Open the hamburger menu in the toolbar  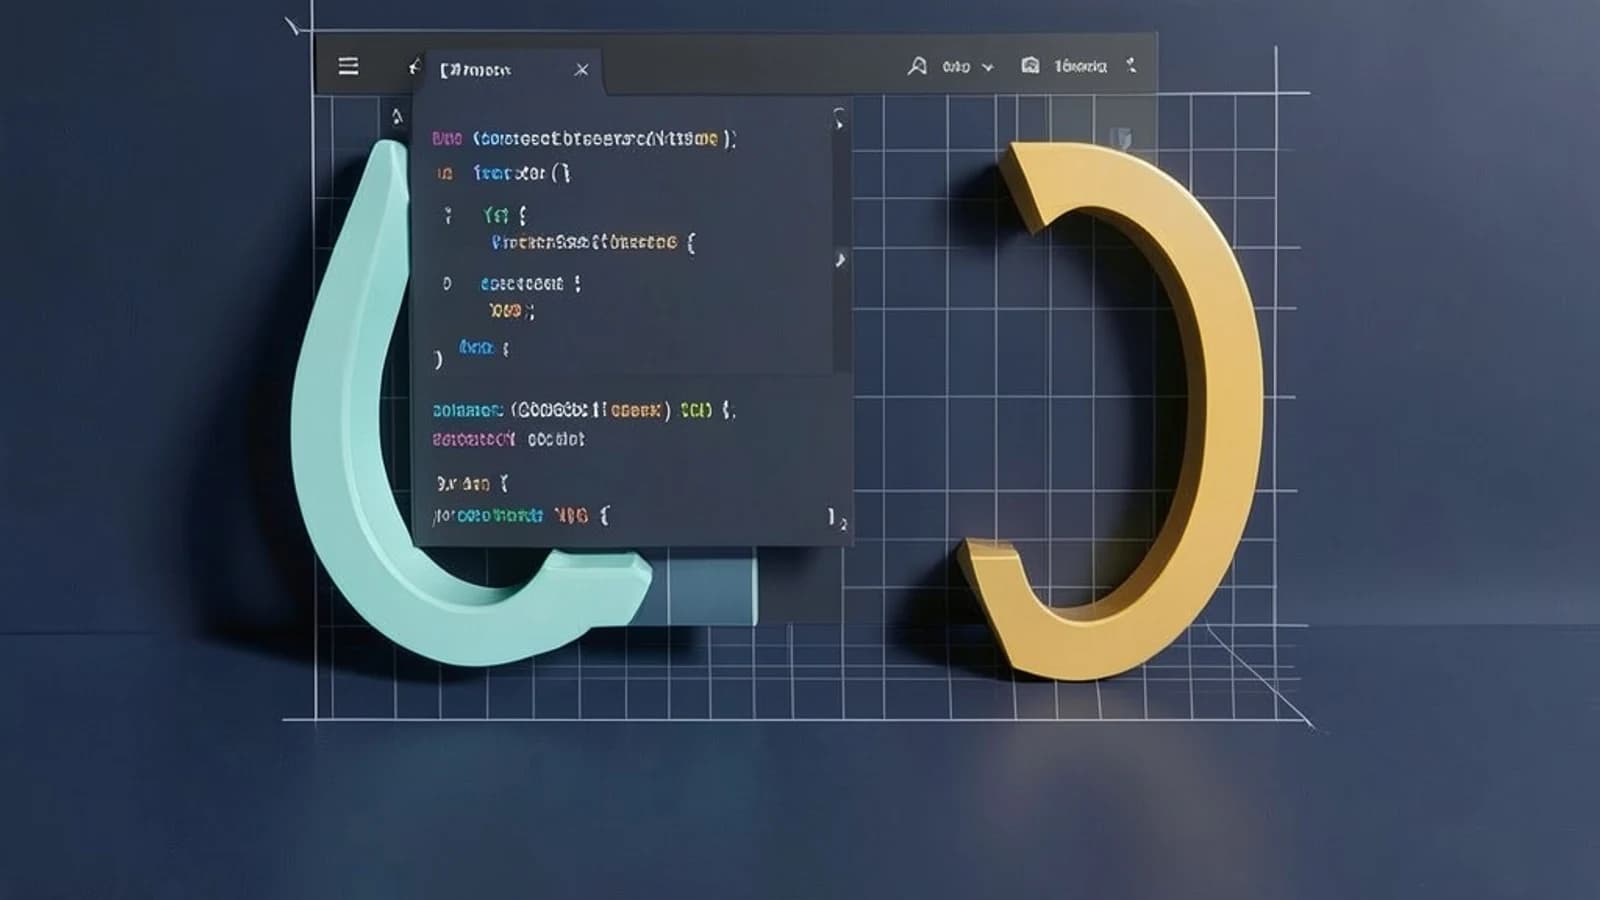[348, 66]
